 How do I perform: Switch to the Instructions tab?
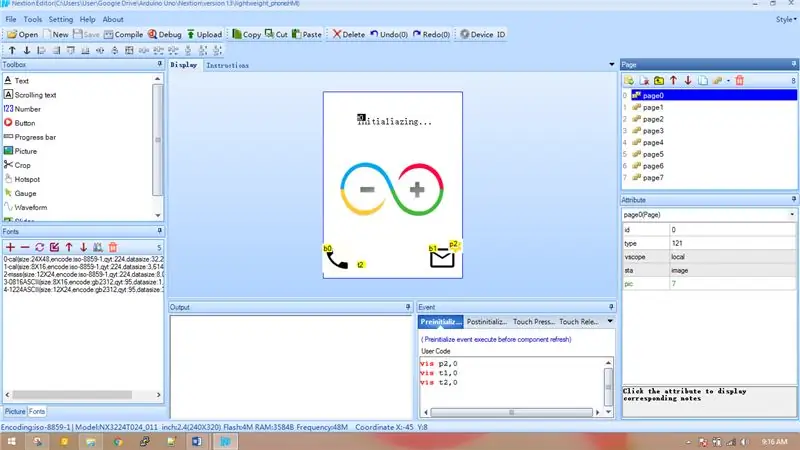coord(228,65)
